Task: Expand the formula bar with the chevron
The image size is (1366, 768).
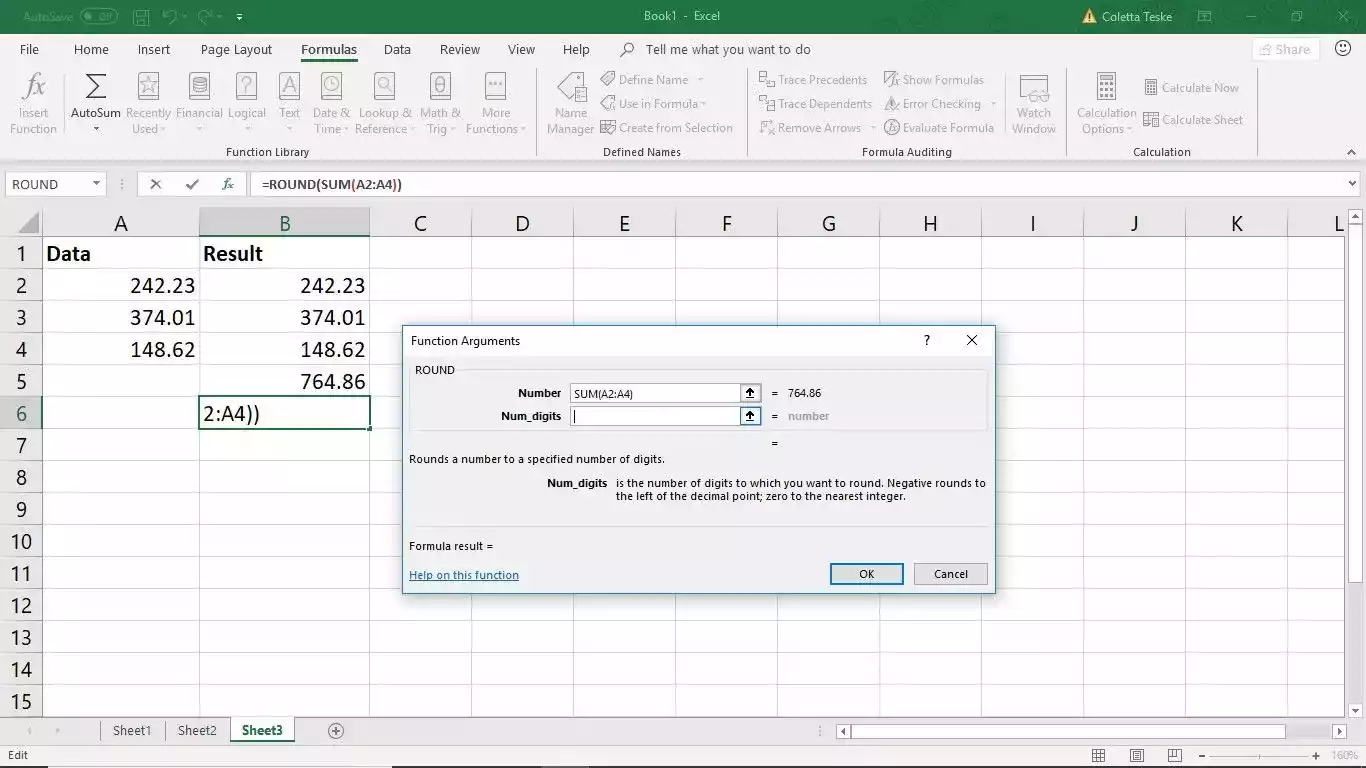Action: 1353,184
